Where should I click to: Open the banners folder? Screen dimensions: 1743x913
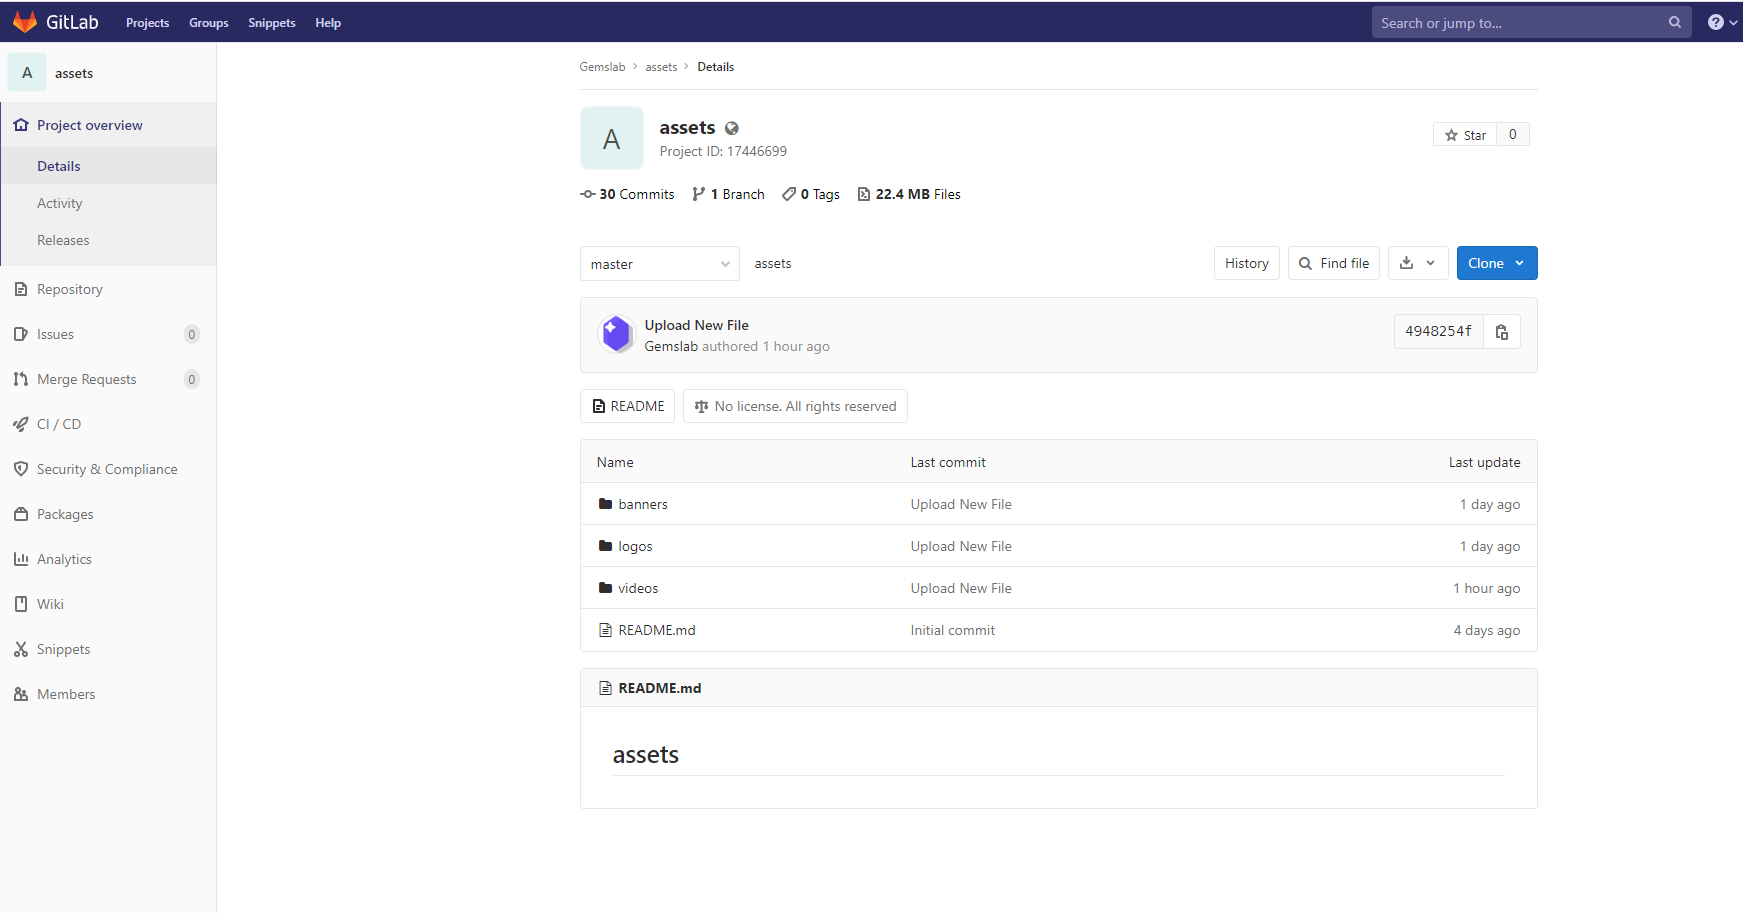(x=642, y=504)
